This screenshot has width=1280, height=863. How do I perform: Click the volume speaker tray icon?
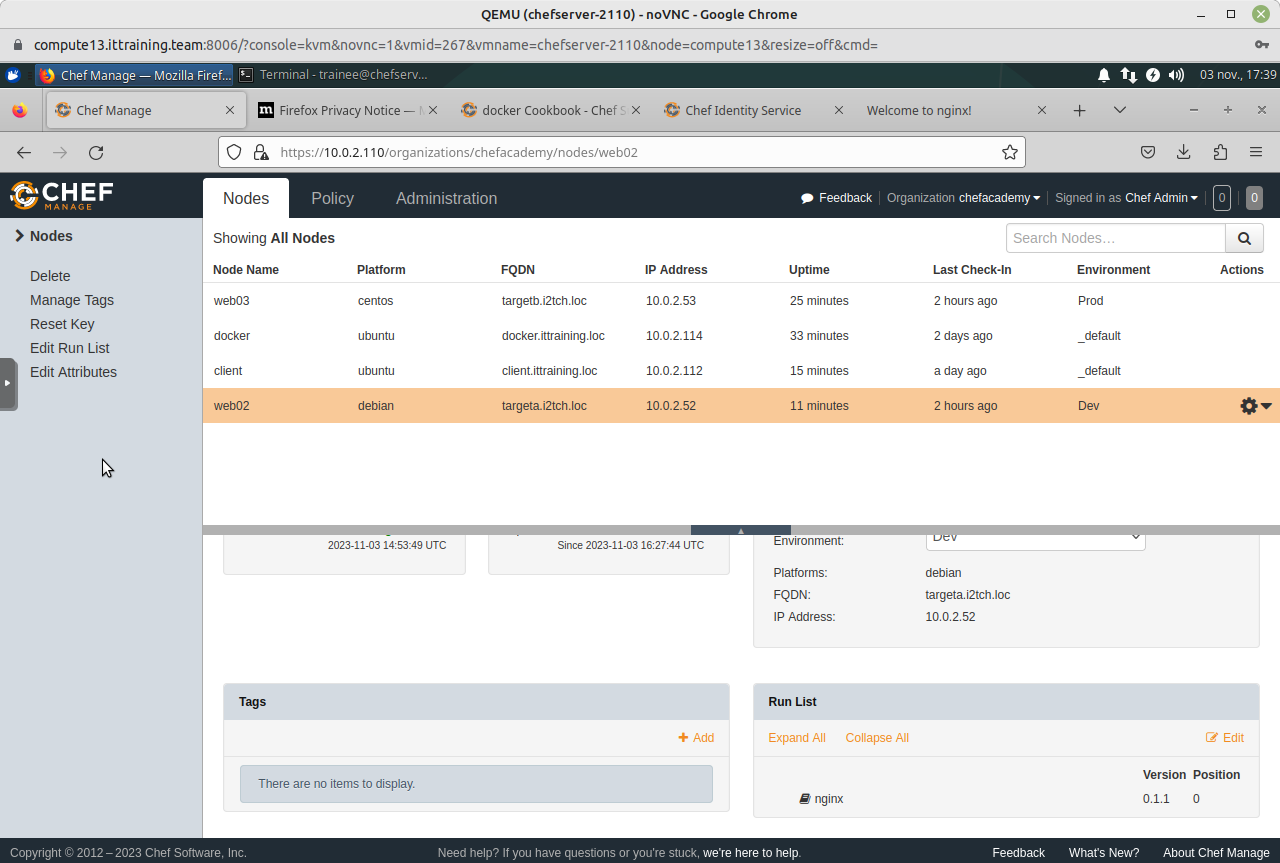point(1177,75)
